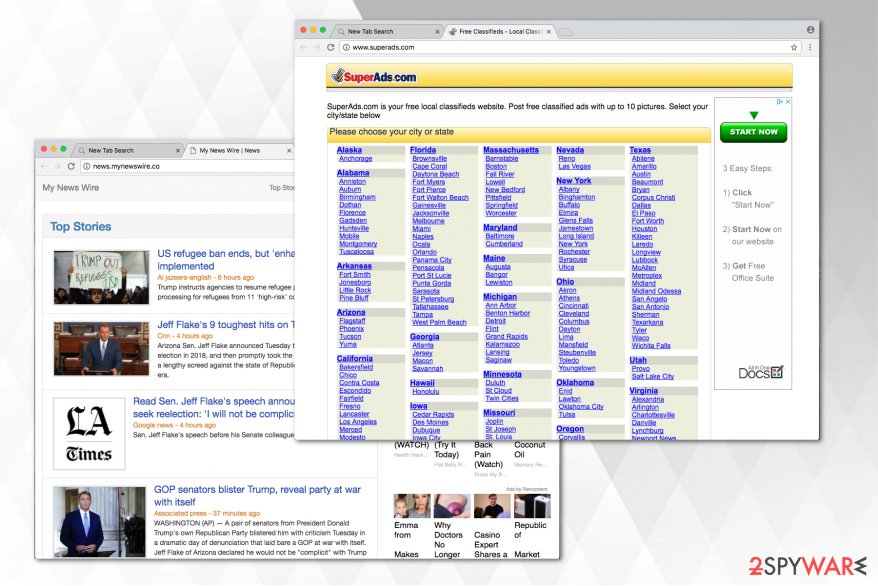This screenshot has width=878, height=586.
Task: Click the Emma from ad thumbnail
Action: (x=412, y=506)
